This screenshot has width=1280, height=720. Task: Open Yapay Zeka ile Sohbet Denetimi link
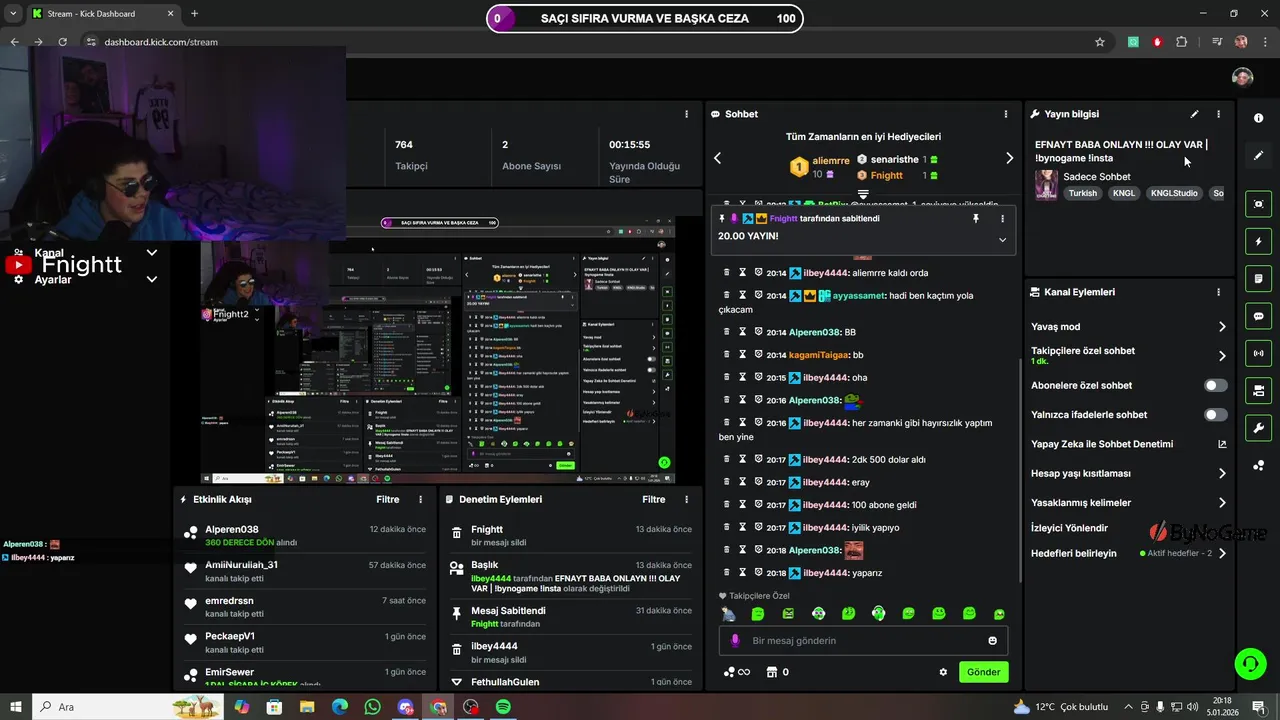click(1128, 444)
